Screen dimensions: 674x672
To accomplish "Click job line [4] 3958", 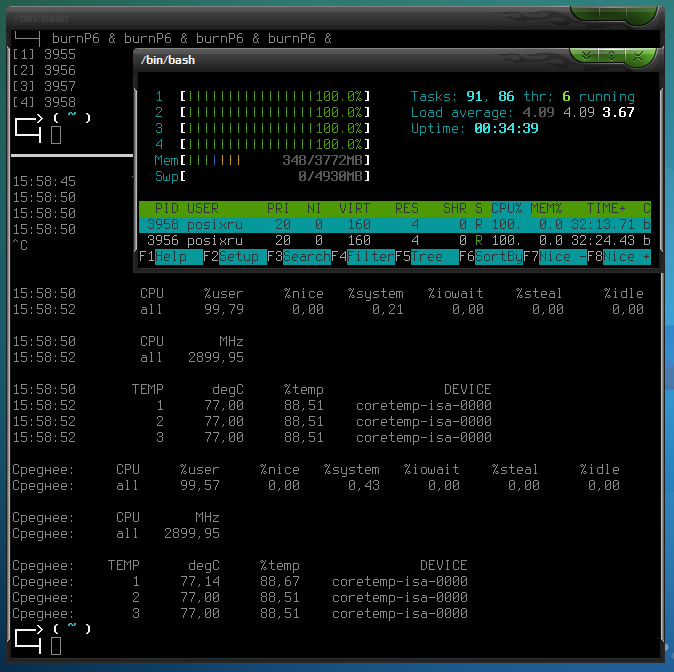I will (44, 102).
